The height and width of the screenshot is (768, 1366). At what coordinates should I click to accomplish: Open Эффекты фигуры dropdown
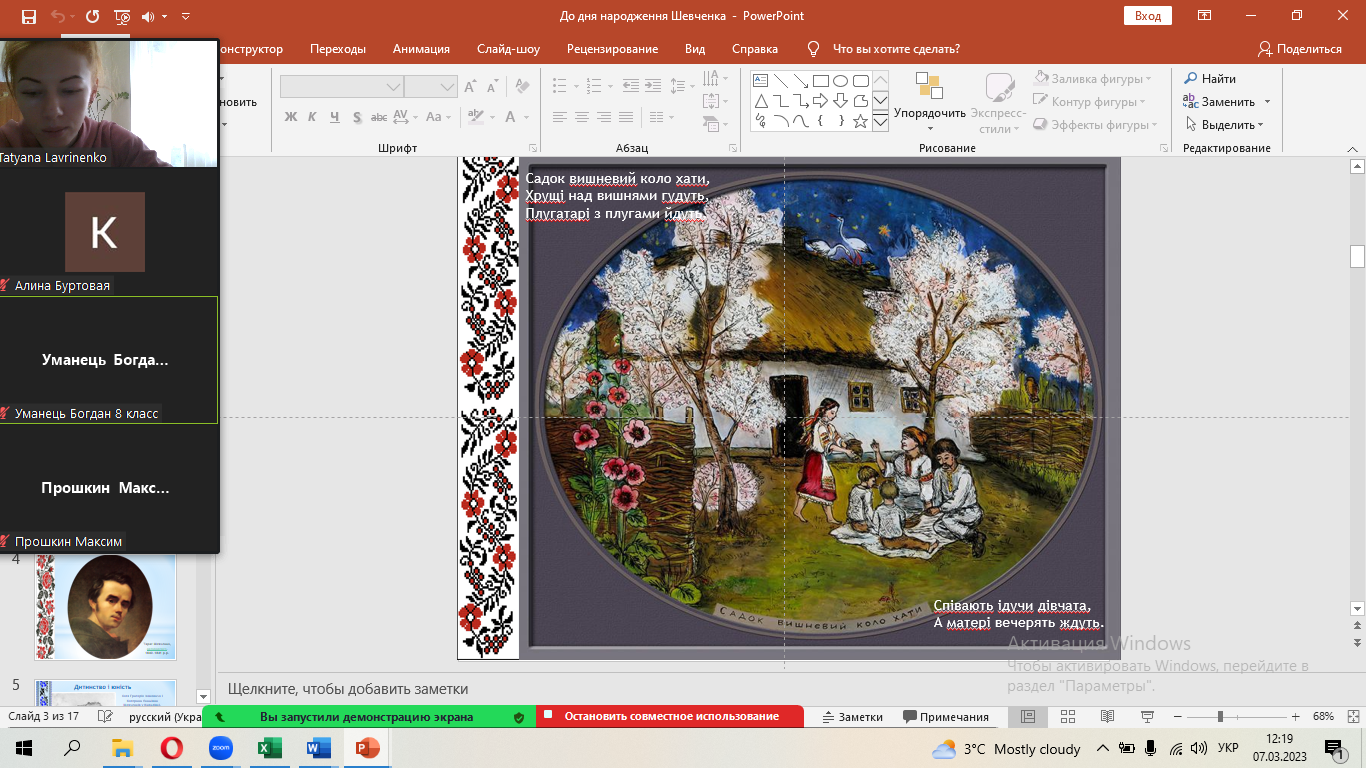[1095, 125]
